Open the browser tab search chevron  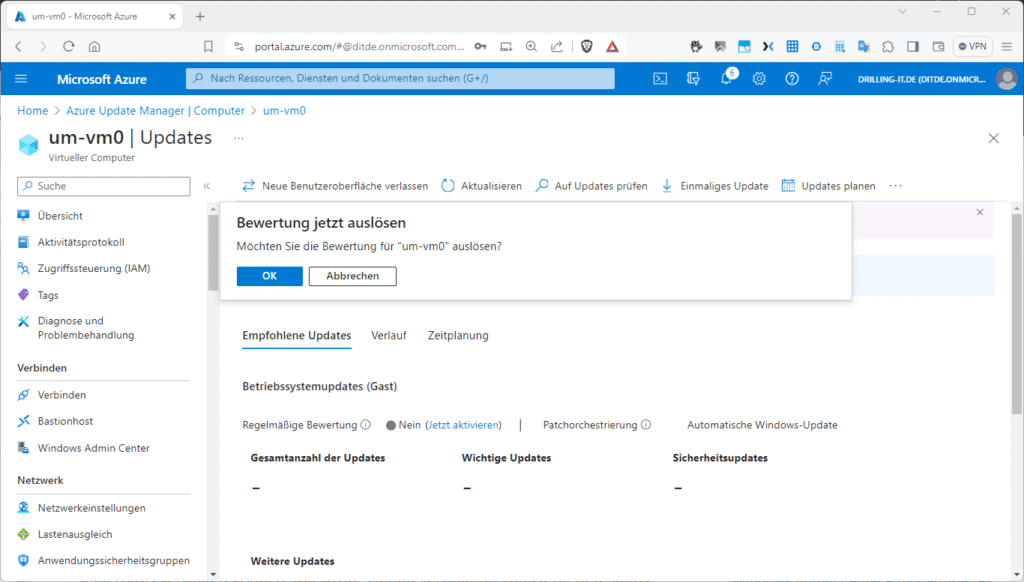tap(903, 12)
